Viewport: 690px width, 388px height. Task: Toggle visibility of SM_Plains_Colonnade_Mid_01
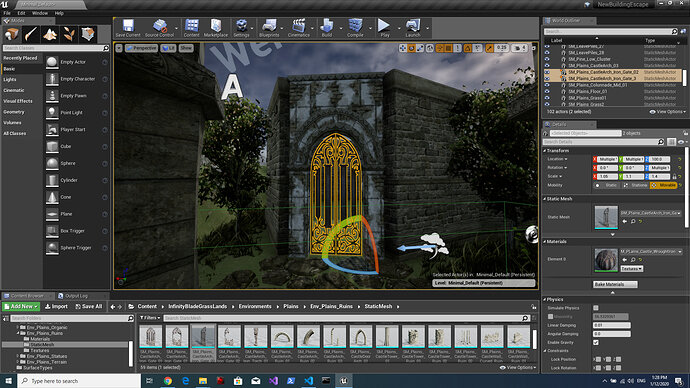point(547,85)
